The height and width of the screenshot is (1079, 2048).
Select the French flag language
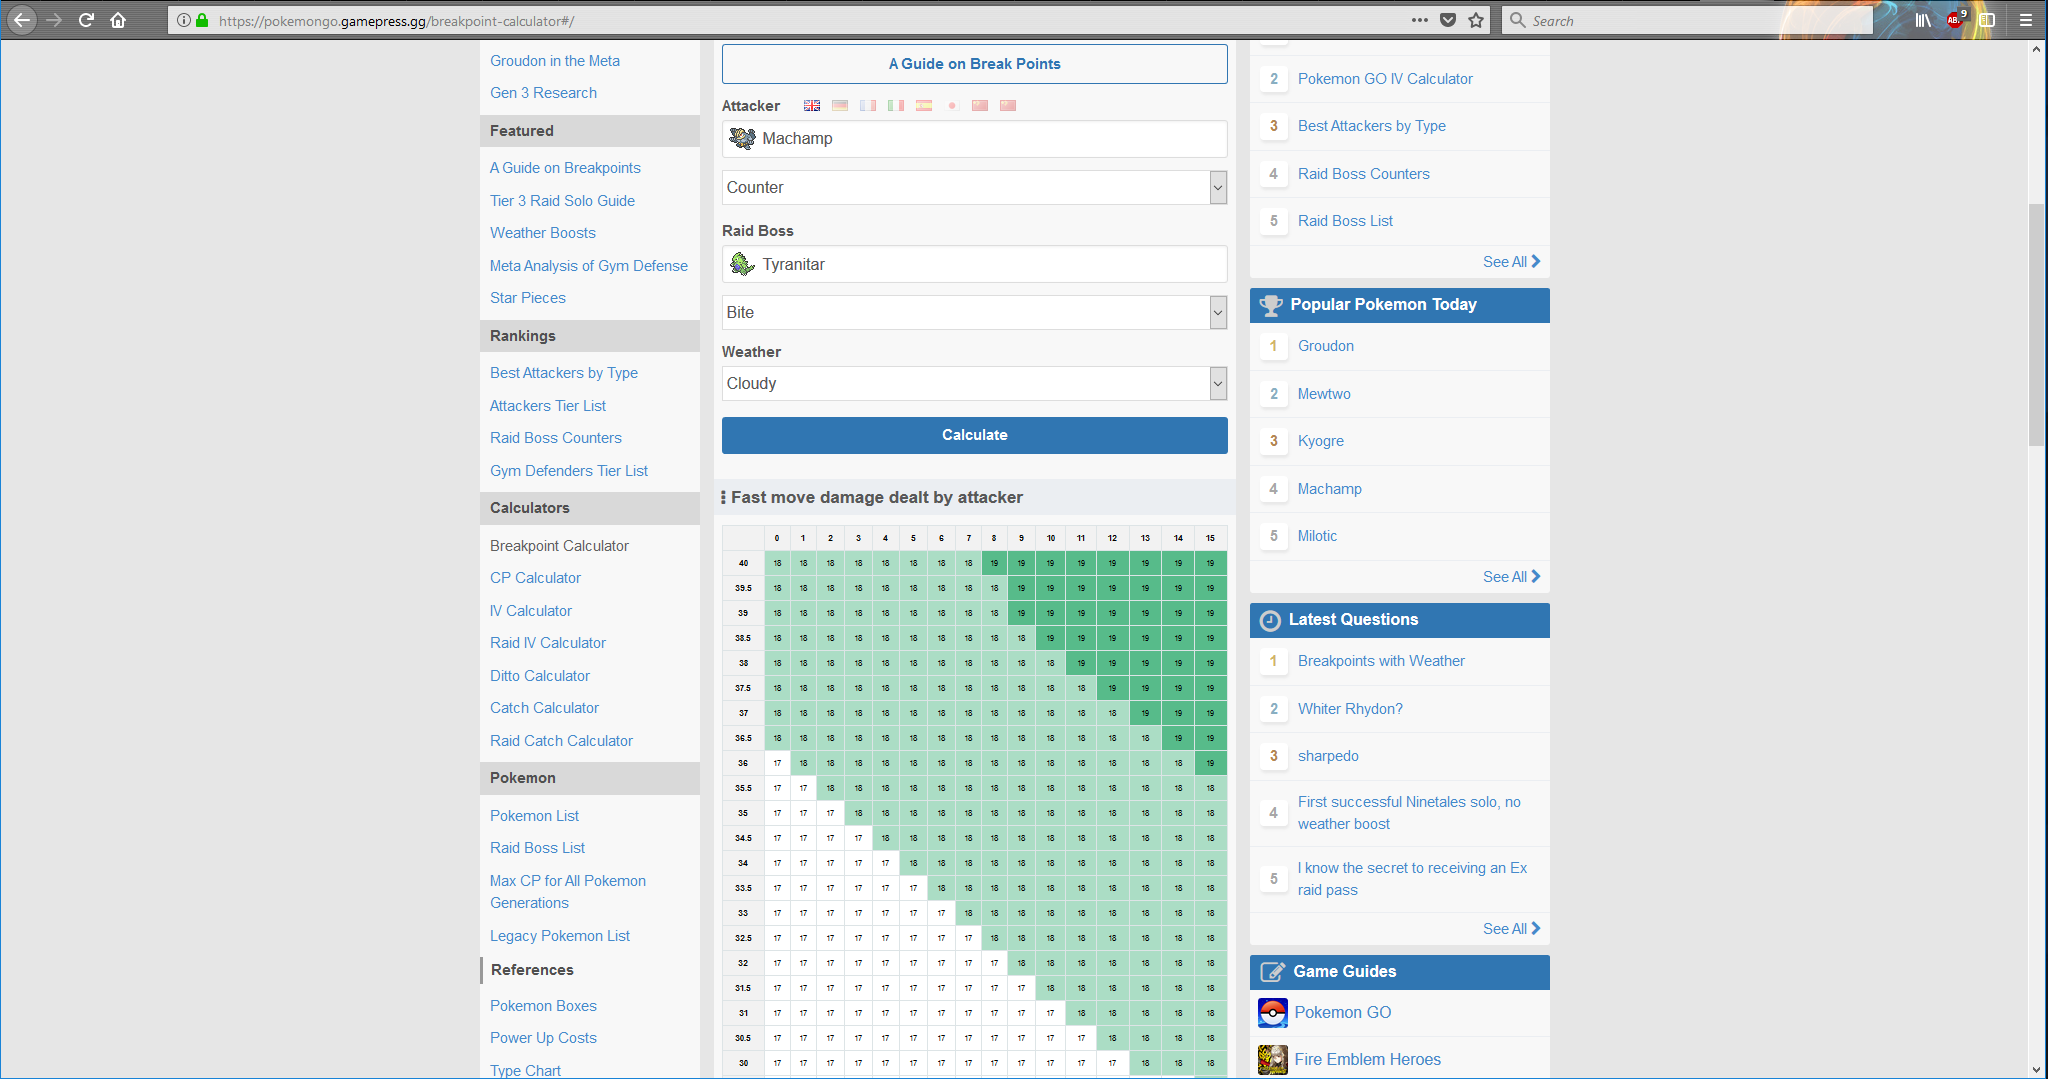(x=868, y=105)
